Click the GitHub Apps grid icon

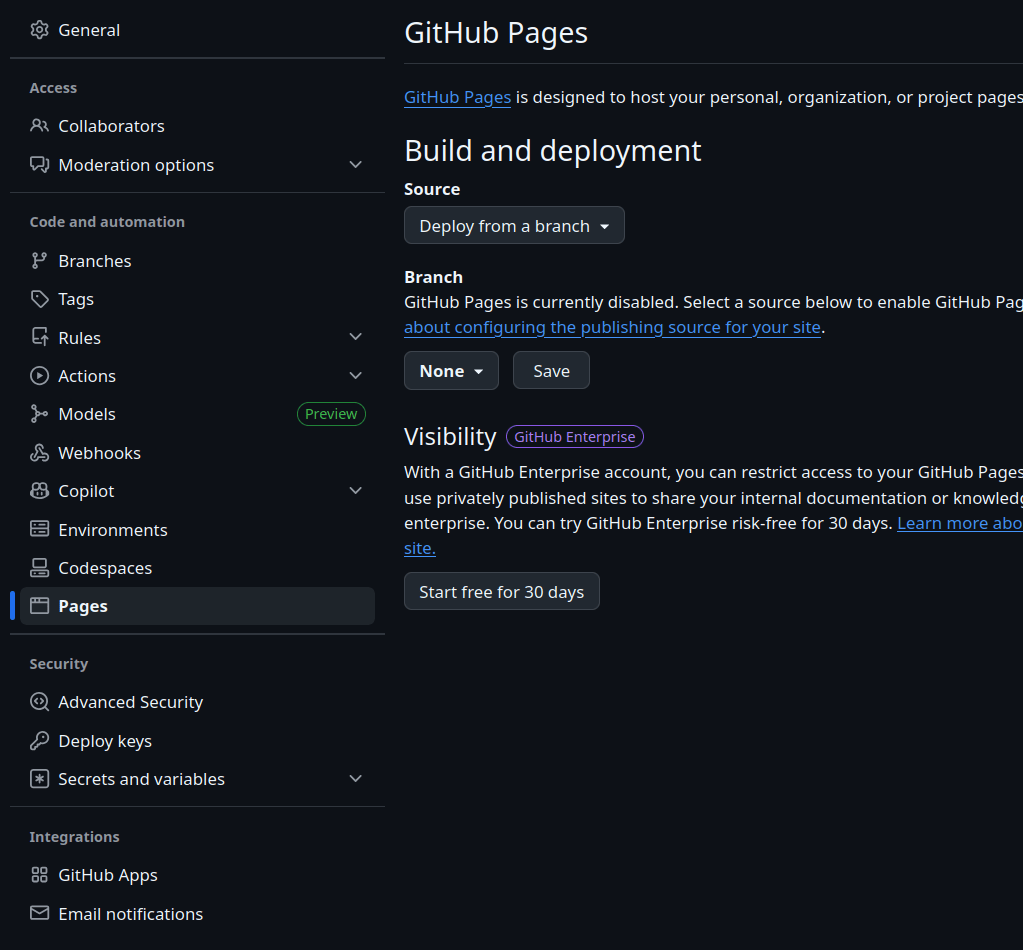click(x=39, y=875)
